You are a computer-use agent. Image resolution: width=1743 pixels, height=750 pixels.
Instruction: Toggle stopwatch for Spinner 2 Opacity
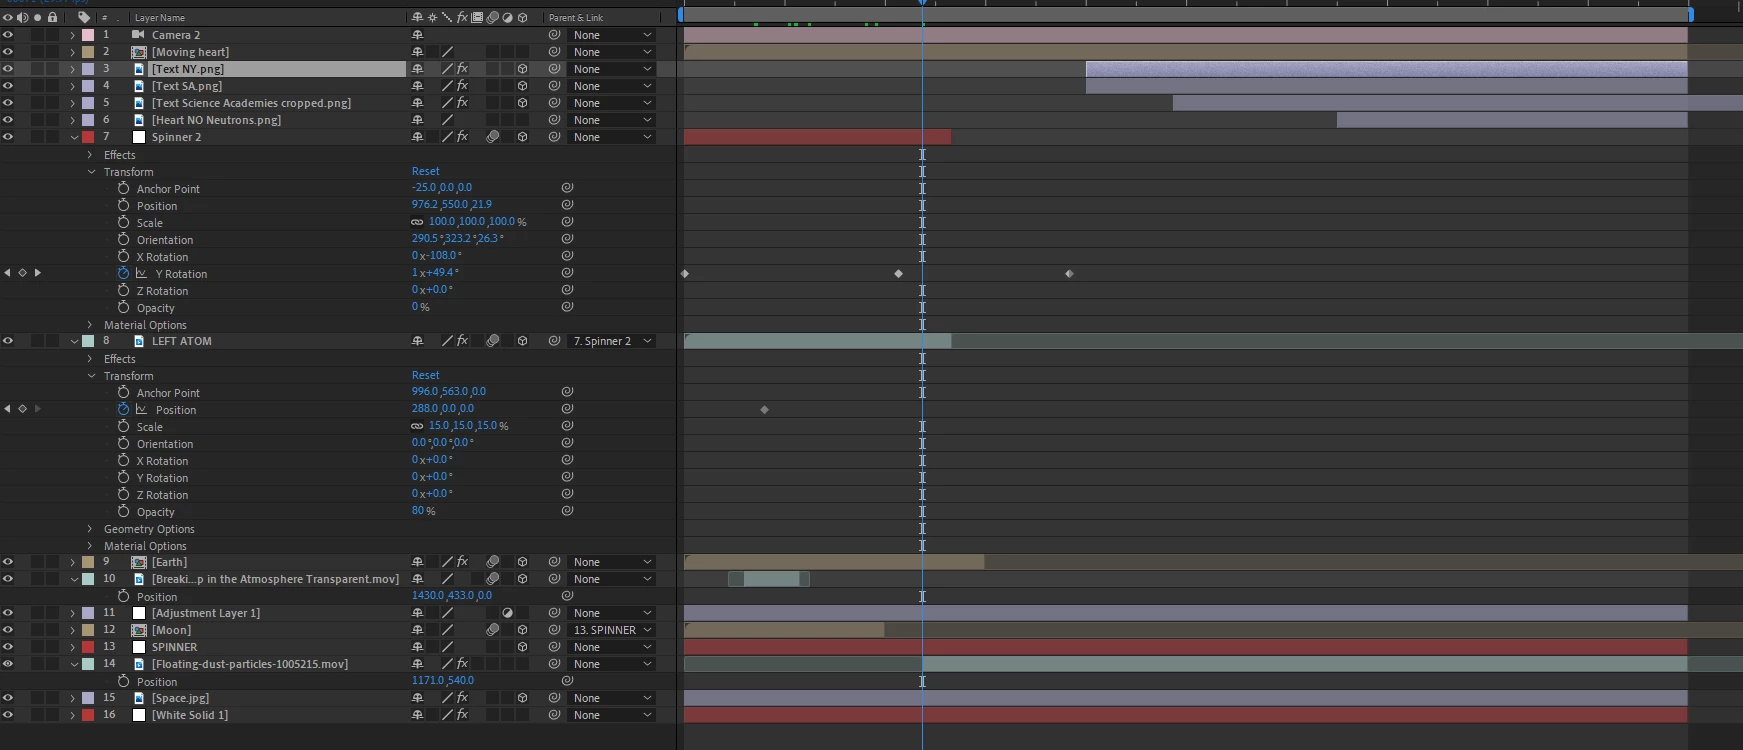123,307
